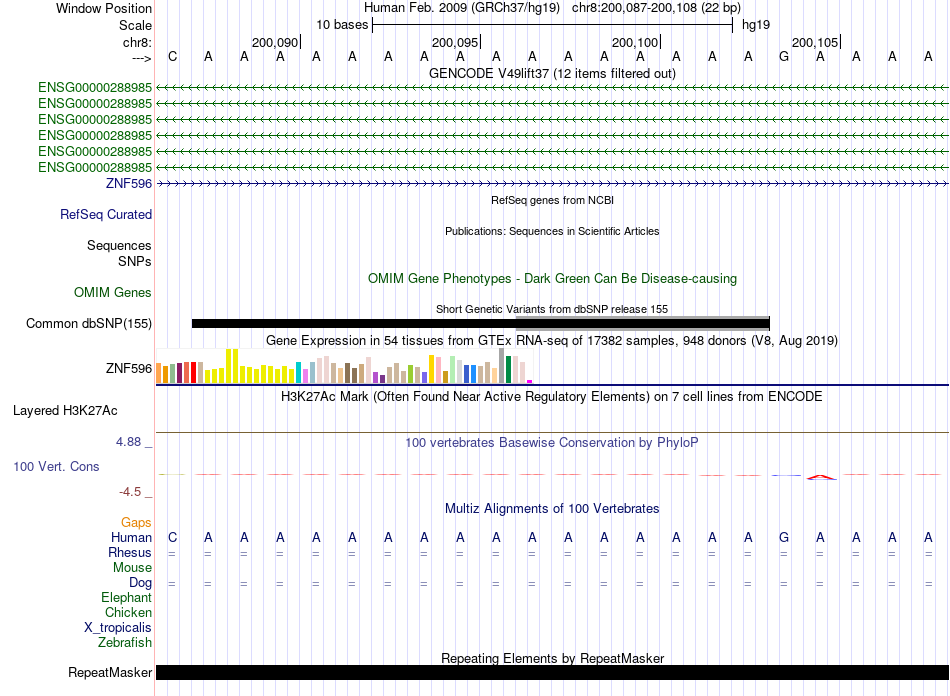The height and width of the screenshot is (696, 950).
Task: Open the RefSeq Curated track label
Action: point(106,214)
